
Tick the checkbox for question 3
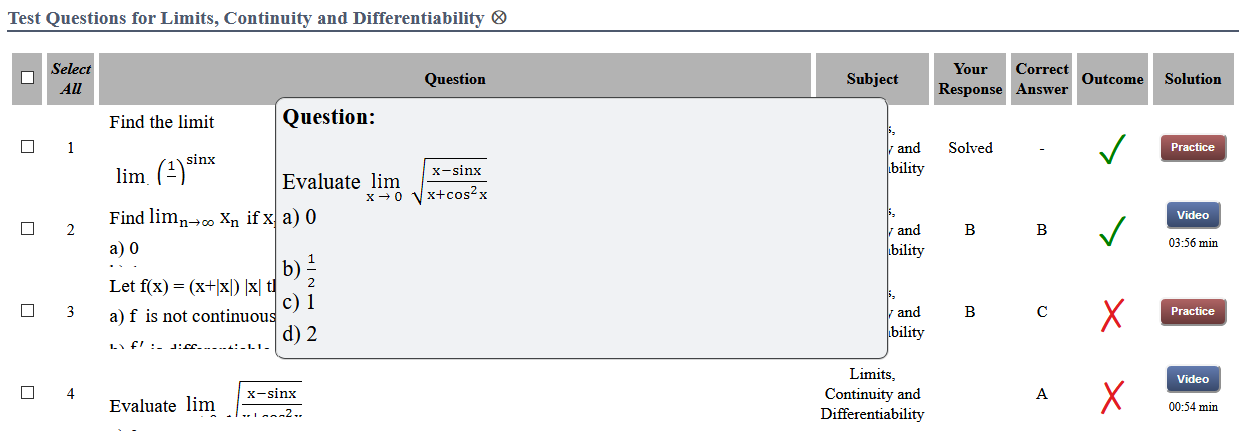point(28,311)
